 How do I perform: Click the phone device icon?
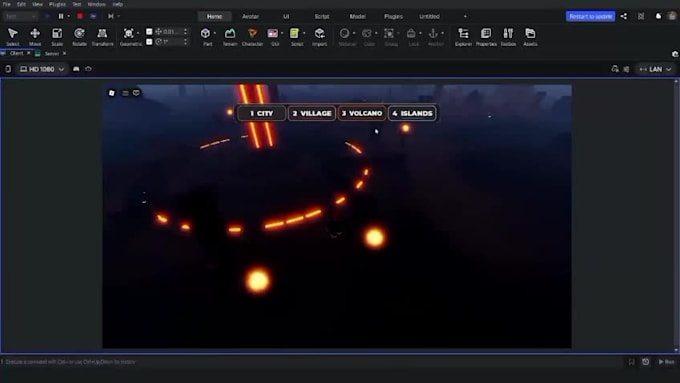point(8,69)
